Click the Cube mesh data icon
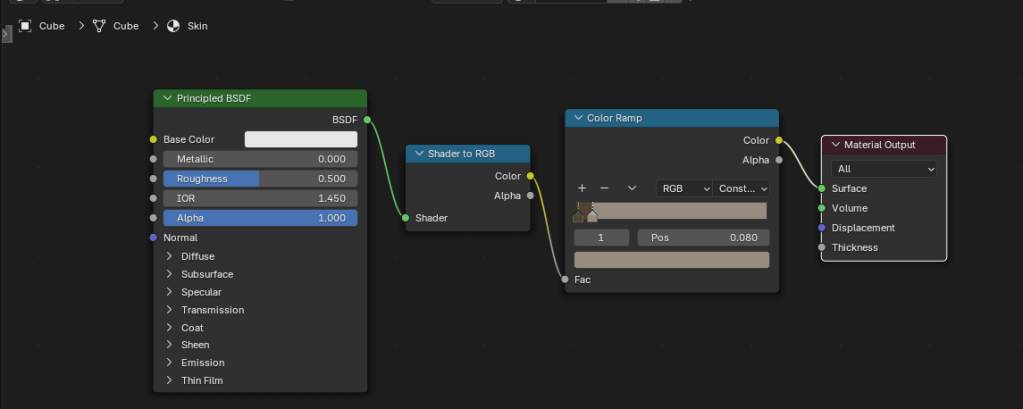1023x409 pixels. [99, 26]
